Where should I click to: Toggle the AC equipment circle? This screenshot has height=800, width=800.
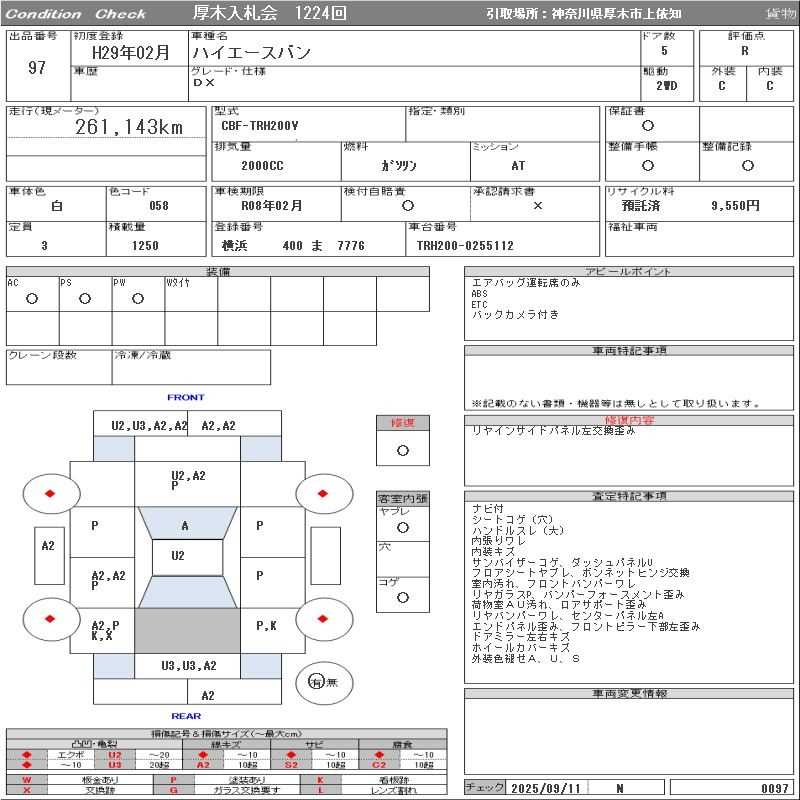pyautogui.click(x=32, y=298)
